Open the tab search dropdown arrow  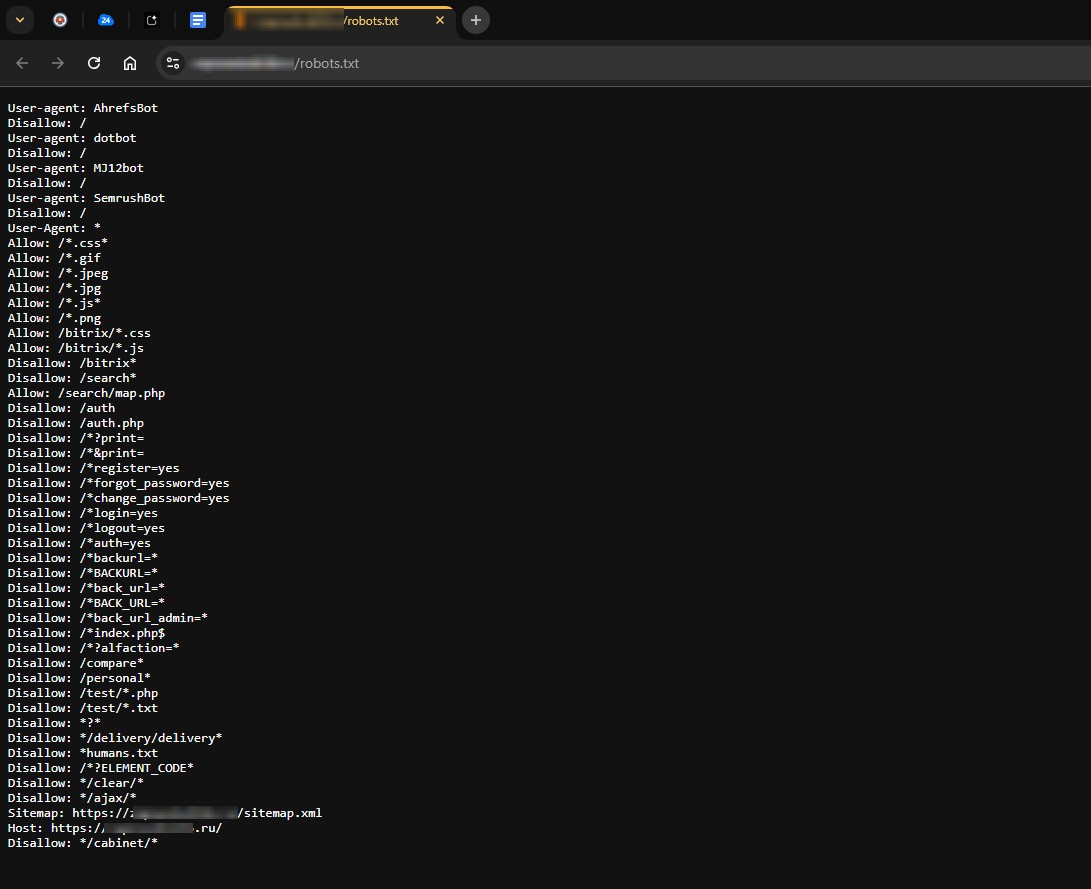coord(20,20)
